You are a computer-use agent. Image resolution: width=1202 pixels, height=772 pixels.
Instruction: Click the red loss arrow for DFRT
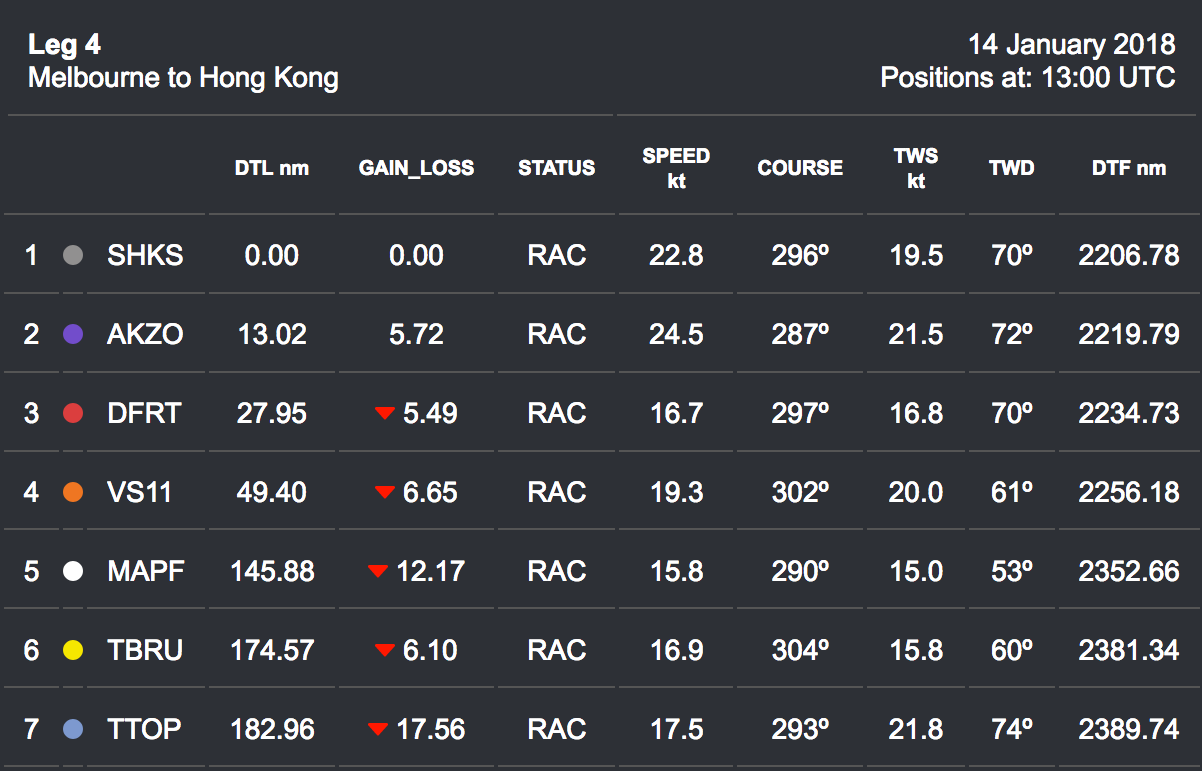(385, 413)
